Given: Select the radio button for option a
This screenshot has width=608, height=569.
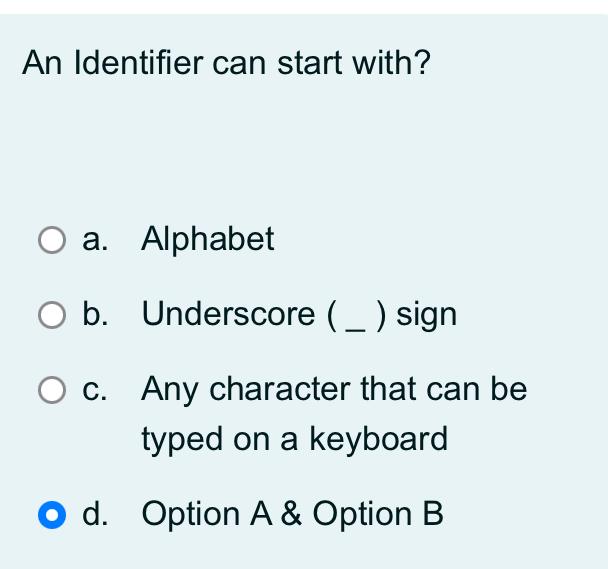Looking at the screenshot, I should coord(50,240).
